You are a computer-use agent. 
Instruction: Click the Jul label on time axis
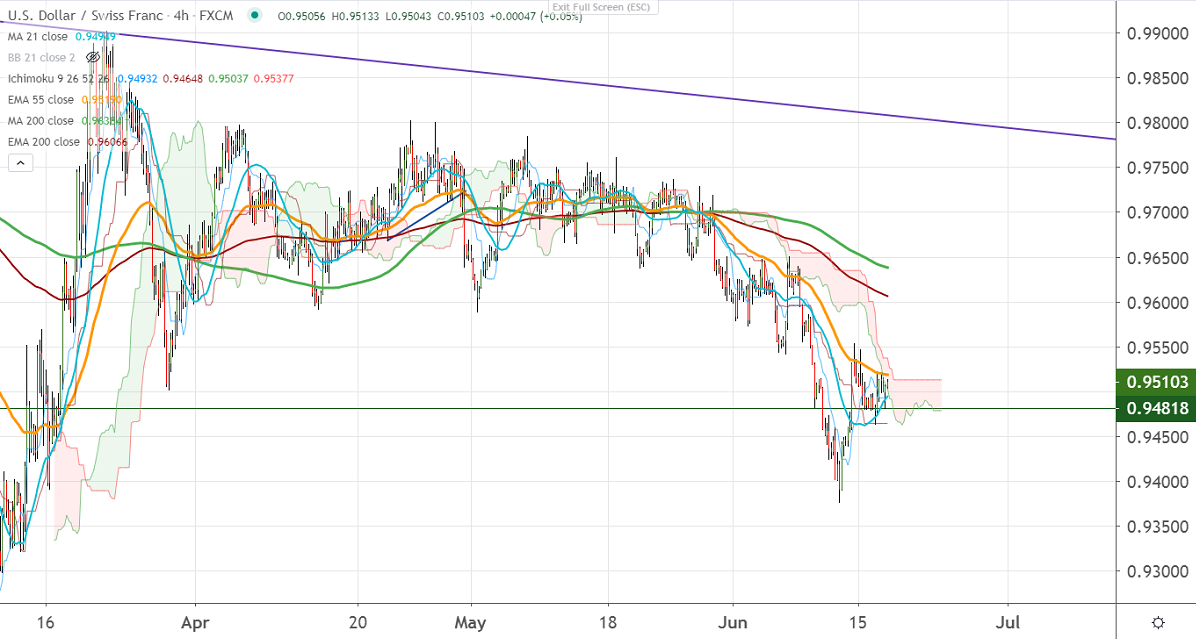pyautogui.click(x=1008, y=622)
